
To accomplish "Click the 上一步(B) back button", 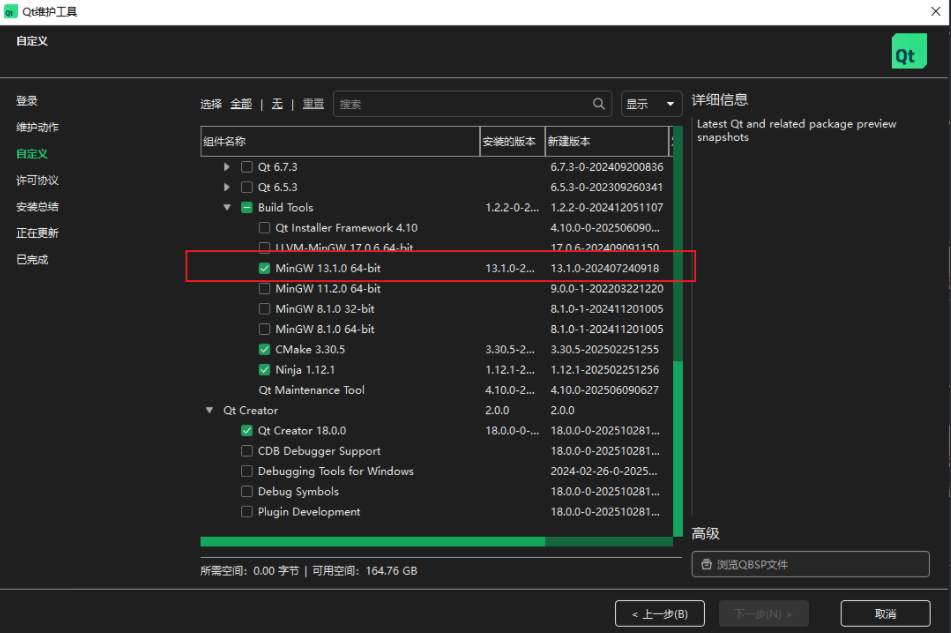I will click(x=660, y=614).
